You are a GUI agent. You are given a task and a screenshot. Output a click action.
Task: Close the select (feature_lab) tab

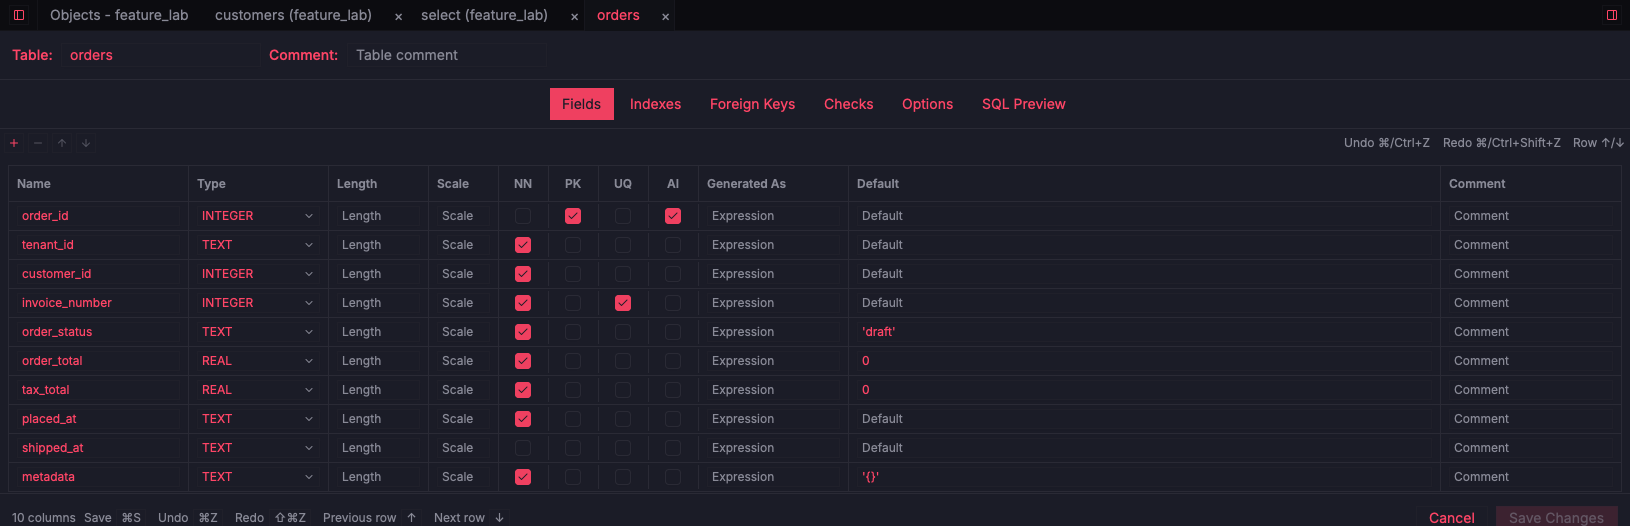pos(574,16)
